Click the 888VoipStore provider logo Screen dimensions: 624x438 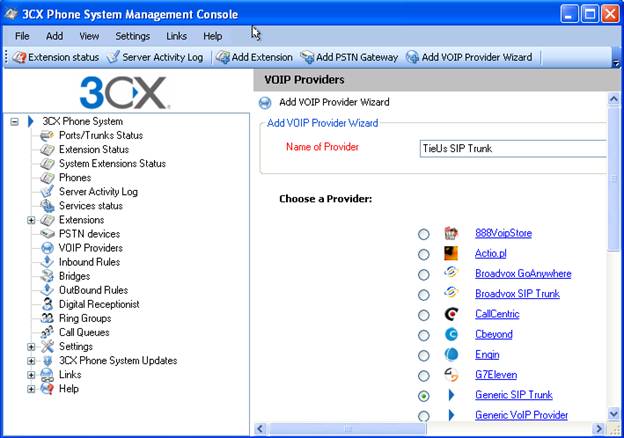451,233
